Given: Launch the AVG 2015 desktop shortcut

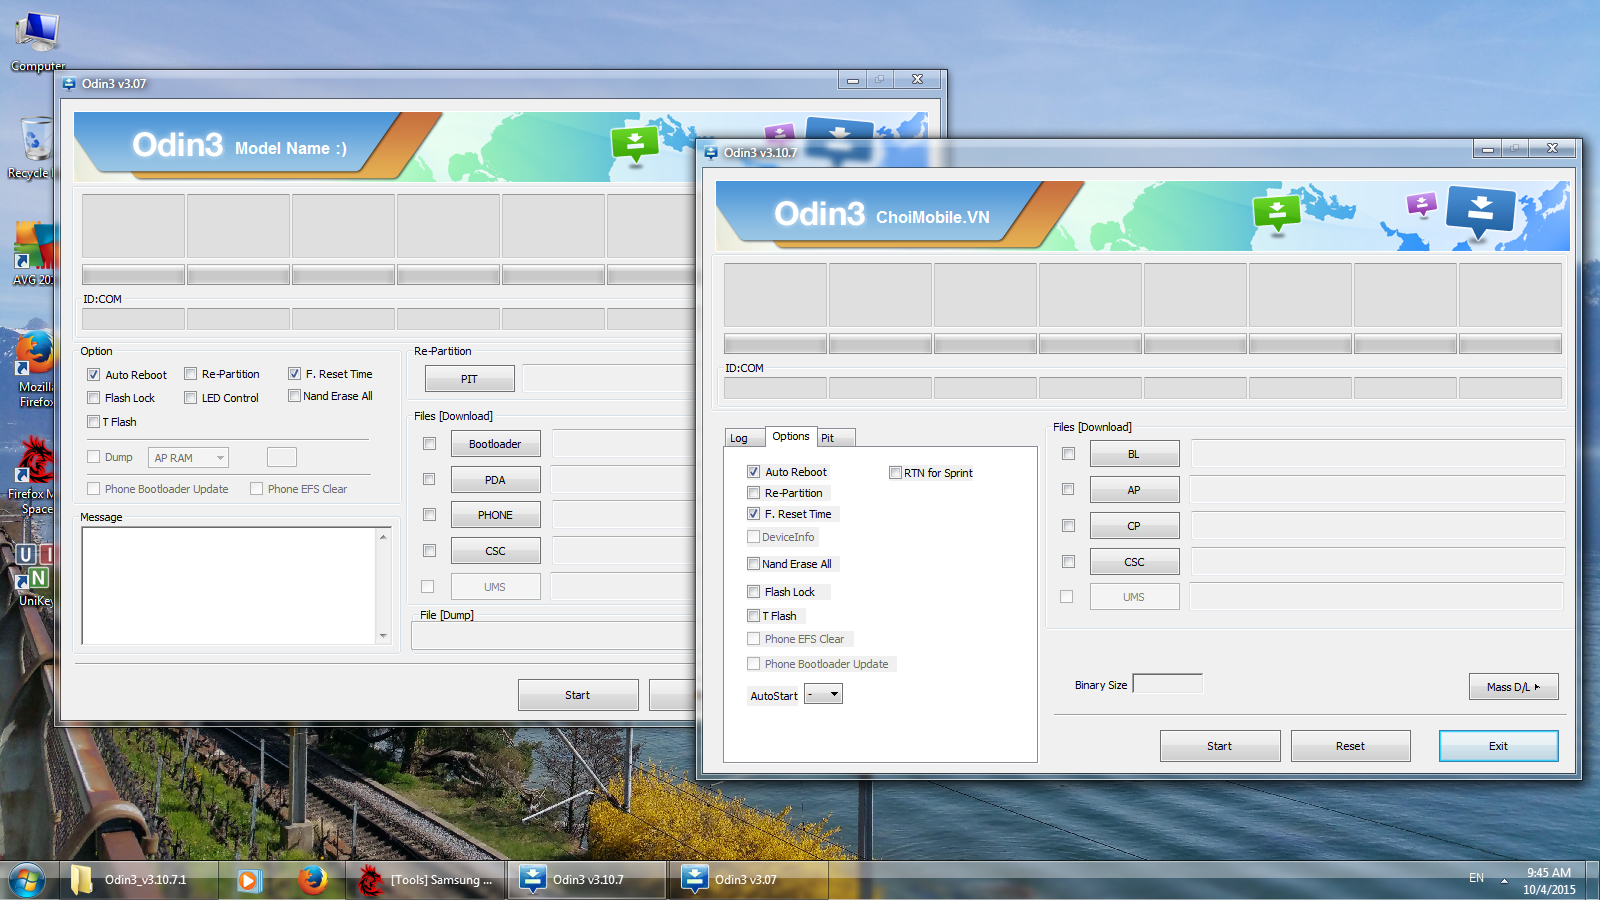Looking at the screenshot, I should coord(33,254).
